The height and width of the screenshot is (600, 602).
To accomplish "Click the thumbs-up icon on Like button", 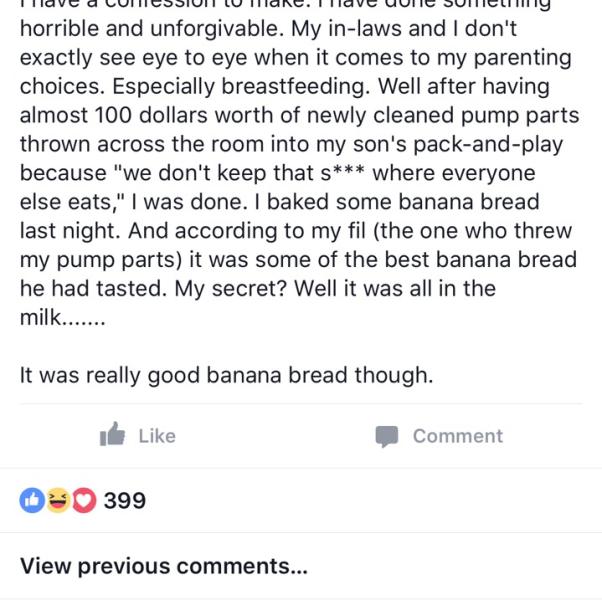I will tap(112, 435).
